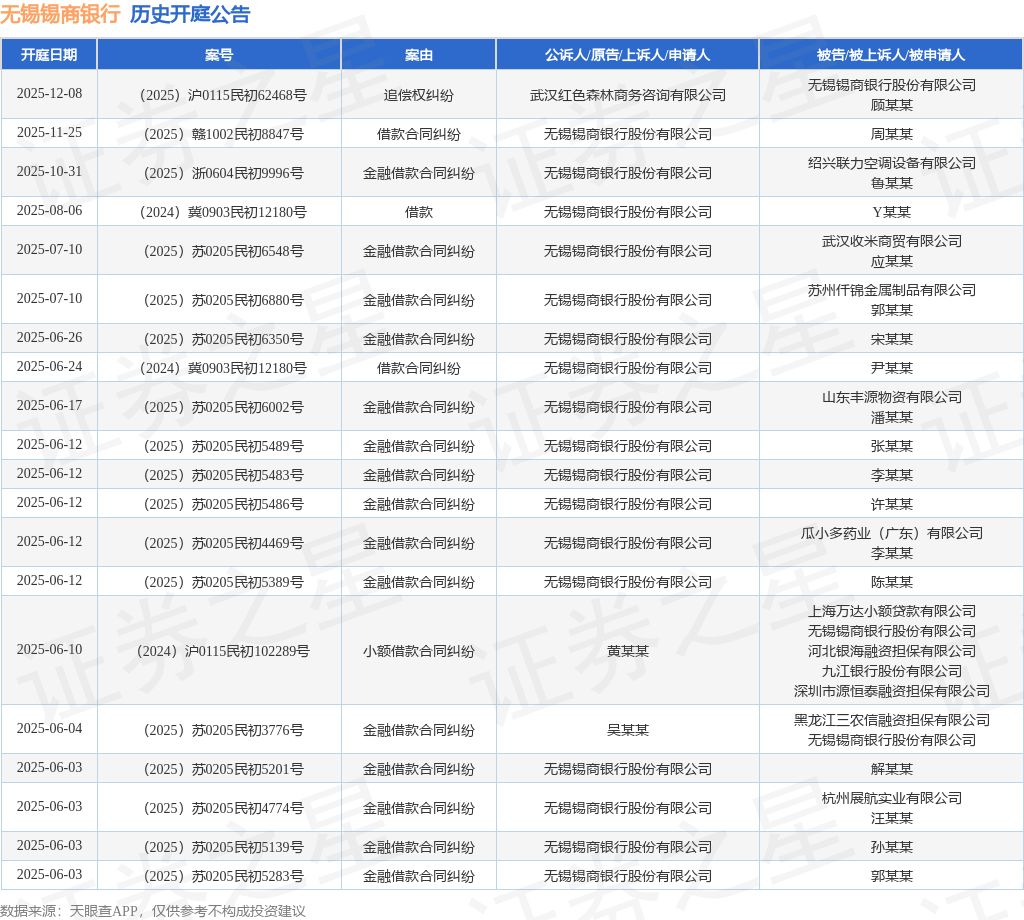The height and width of the screenshot is (920, 1024).
Task: Click defendant 绍兴联力空调设备有限公司
Action: pyautogui.click(x=891, y=163)
